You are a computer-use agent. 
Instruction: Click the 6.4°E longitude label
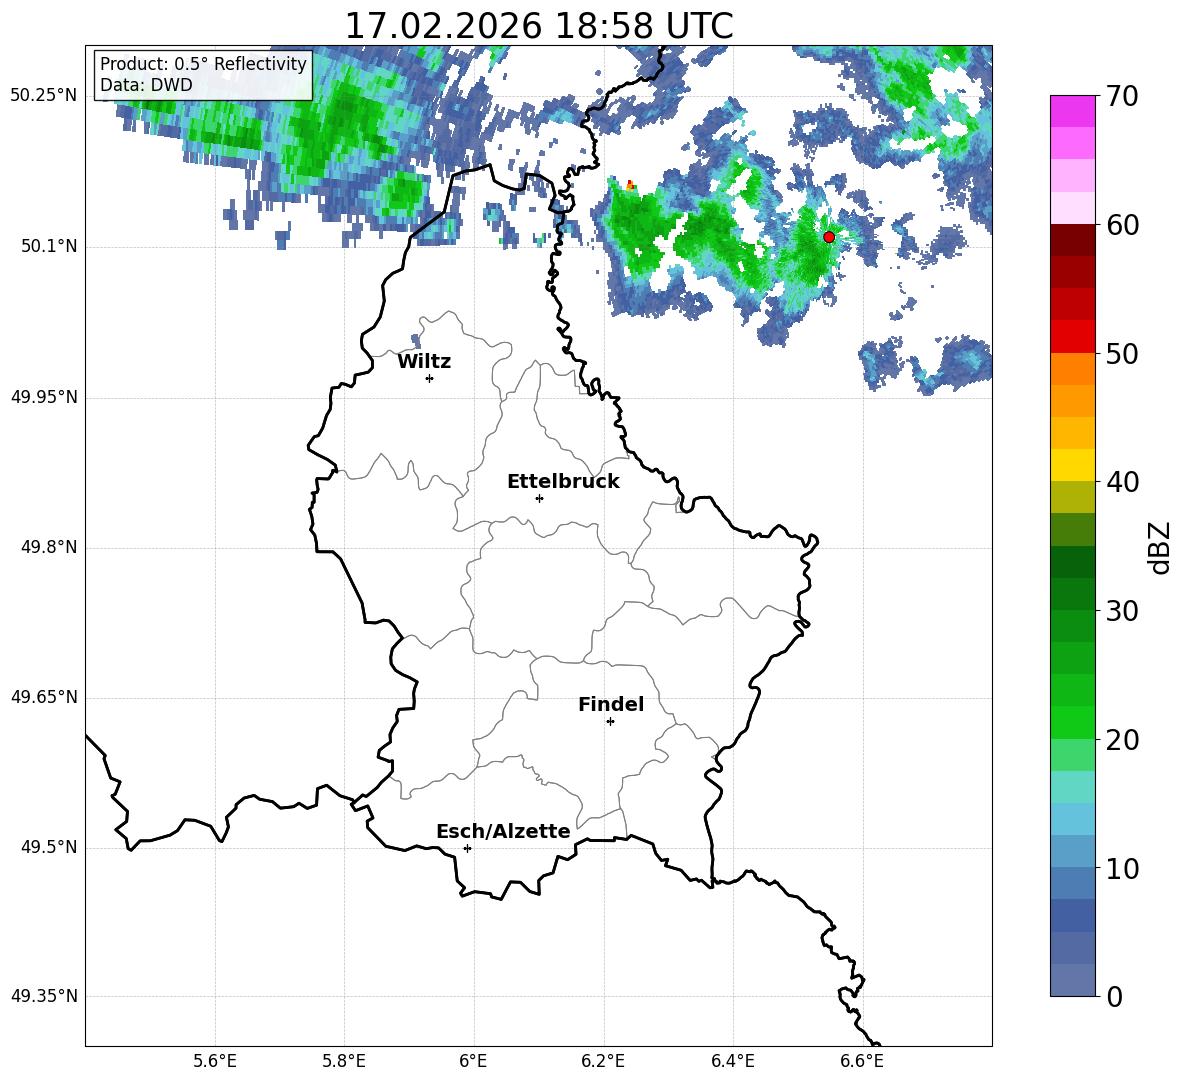pyautogui.click(x=732, y=1062)
